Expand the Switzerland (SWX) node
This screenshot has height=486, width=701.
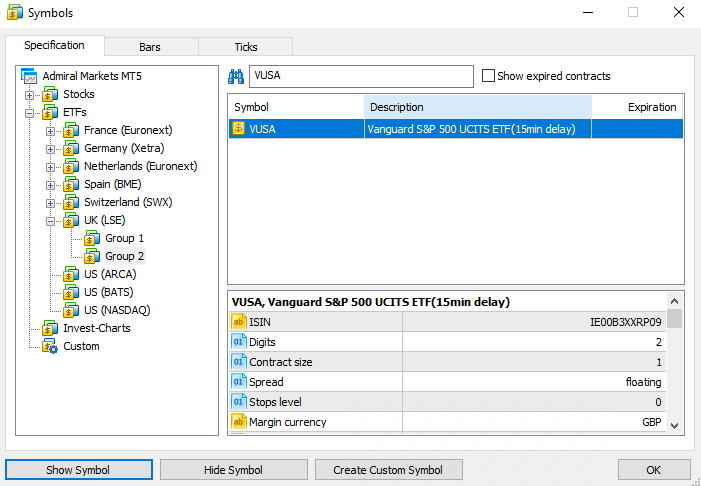click(x=51, y=203)
